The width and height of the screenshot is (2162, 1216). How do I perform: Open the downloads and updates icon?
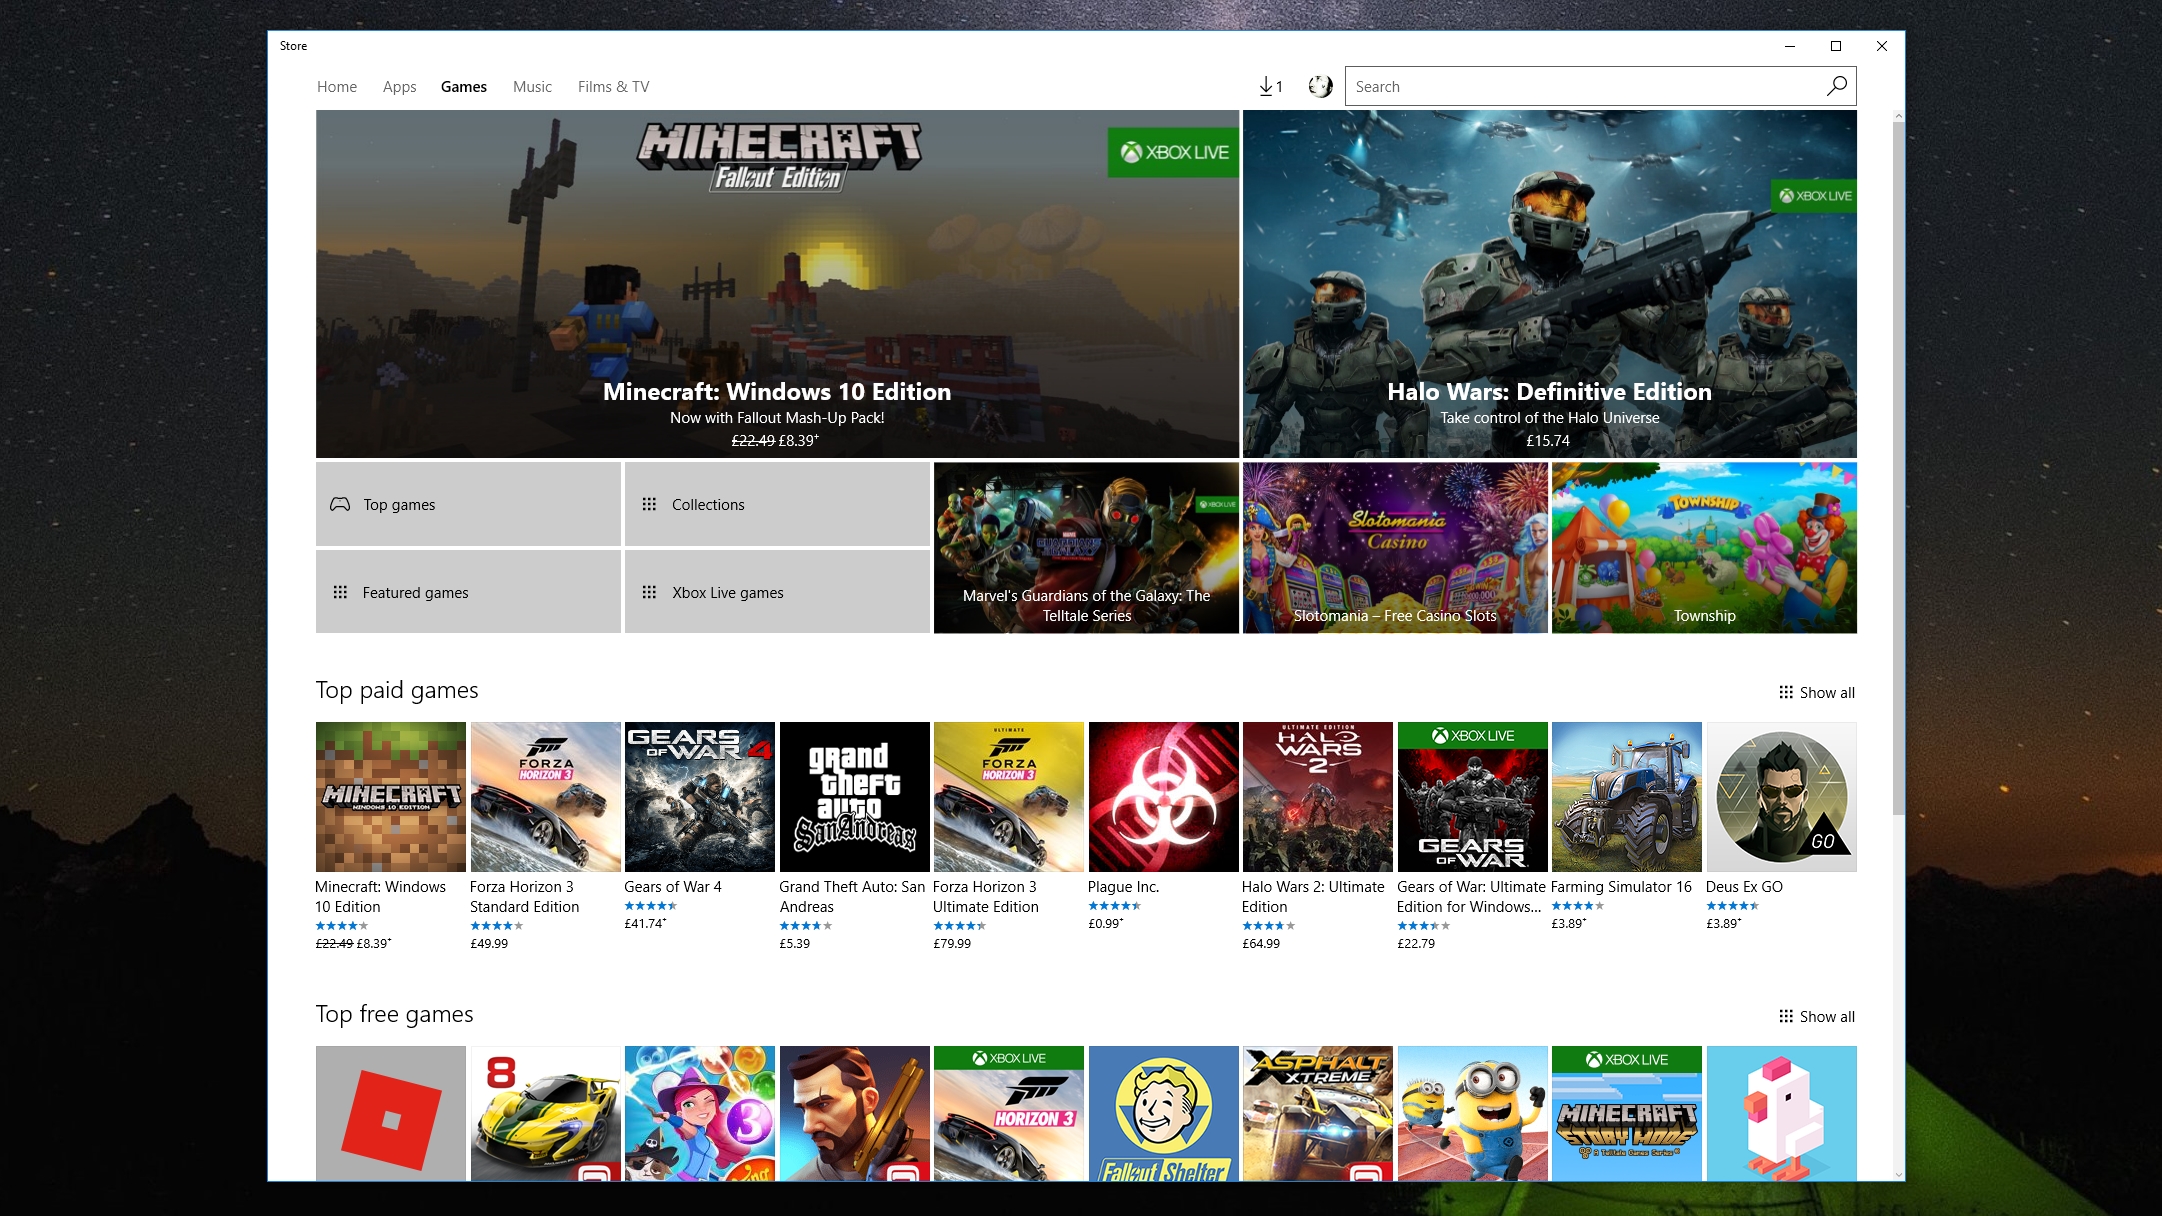1270,87
